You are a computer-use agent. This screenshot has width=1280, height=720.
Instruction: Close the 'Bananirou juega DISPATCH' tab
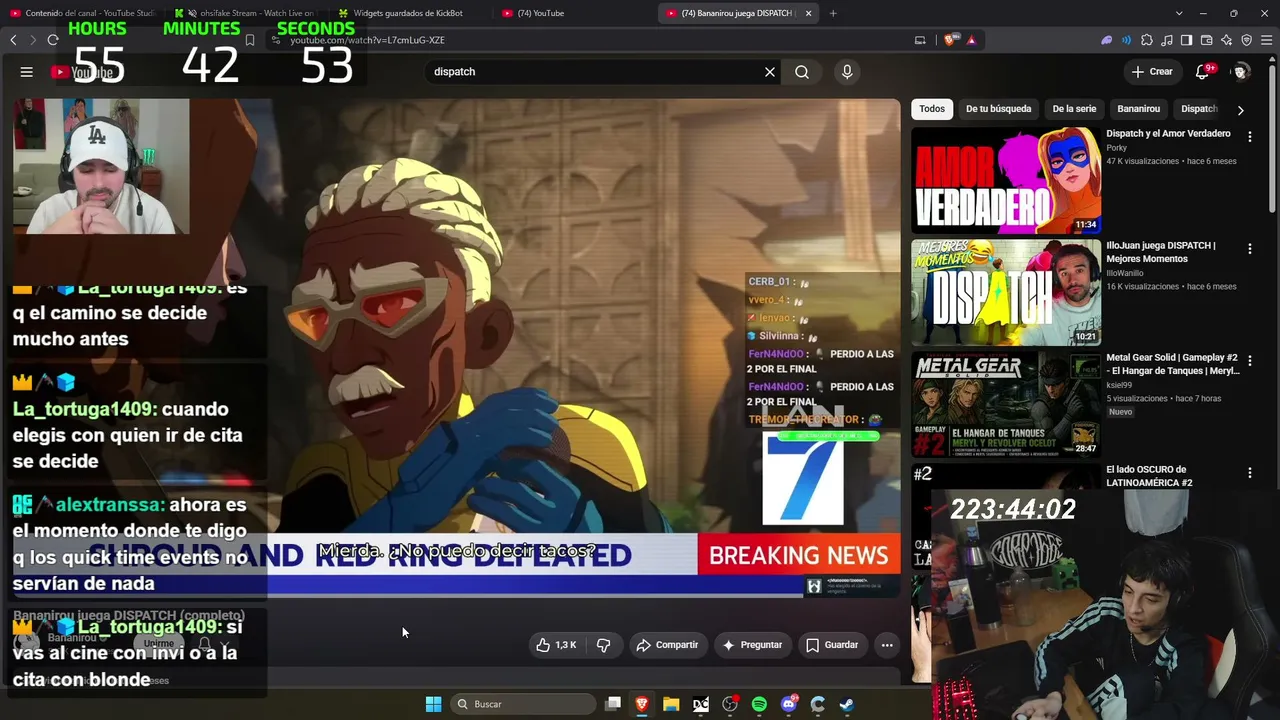[808, 13]
